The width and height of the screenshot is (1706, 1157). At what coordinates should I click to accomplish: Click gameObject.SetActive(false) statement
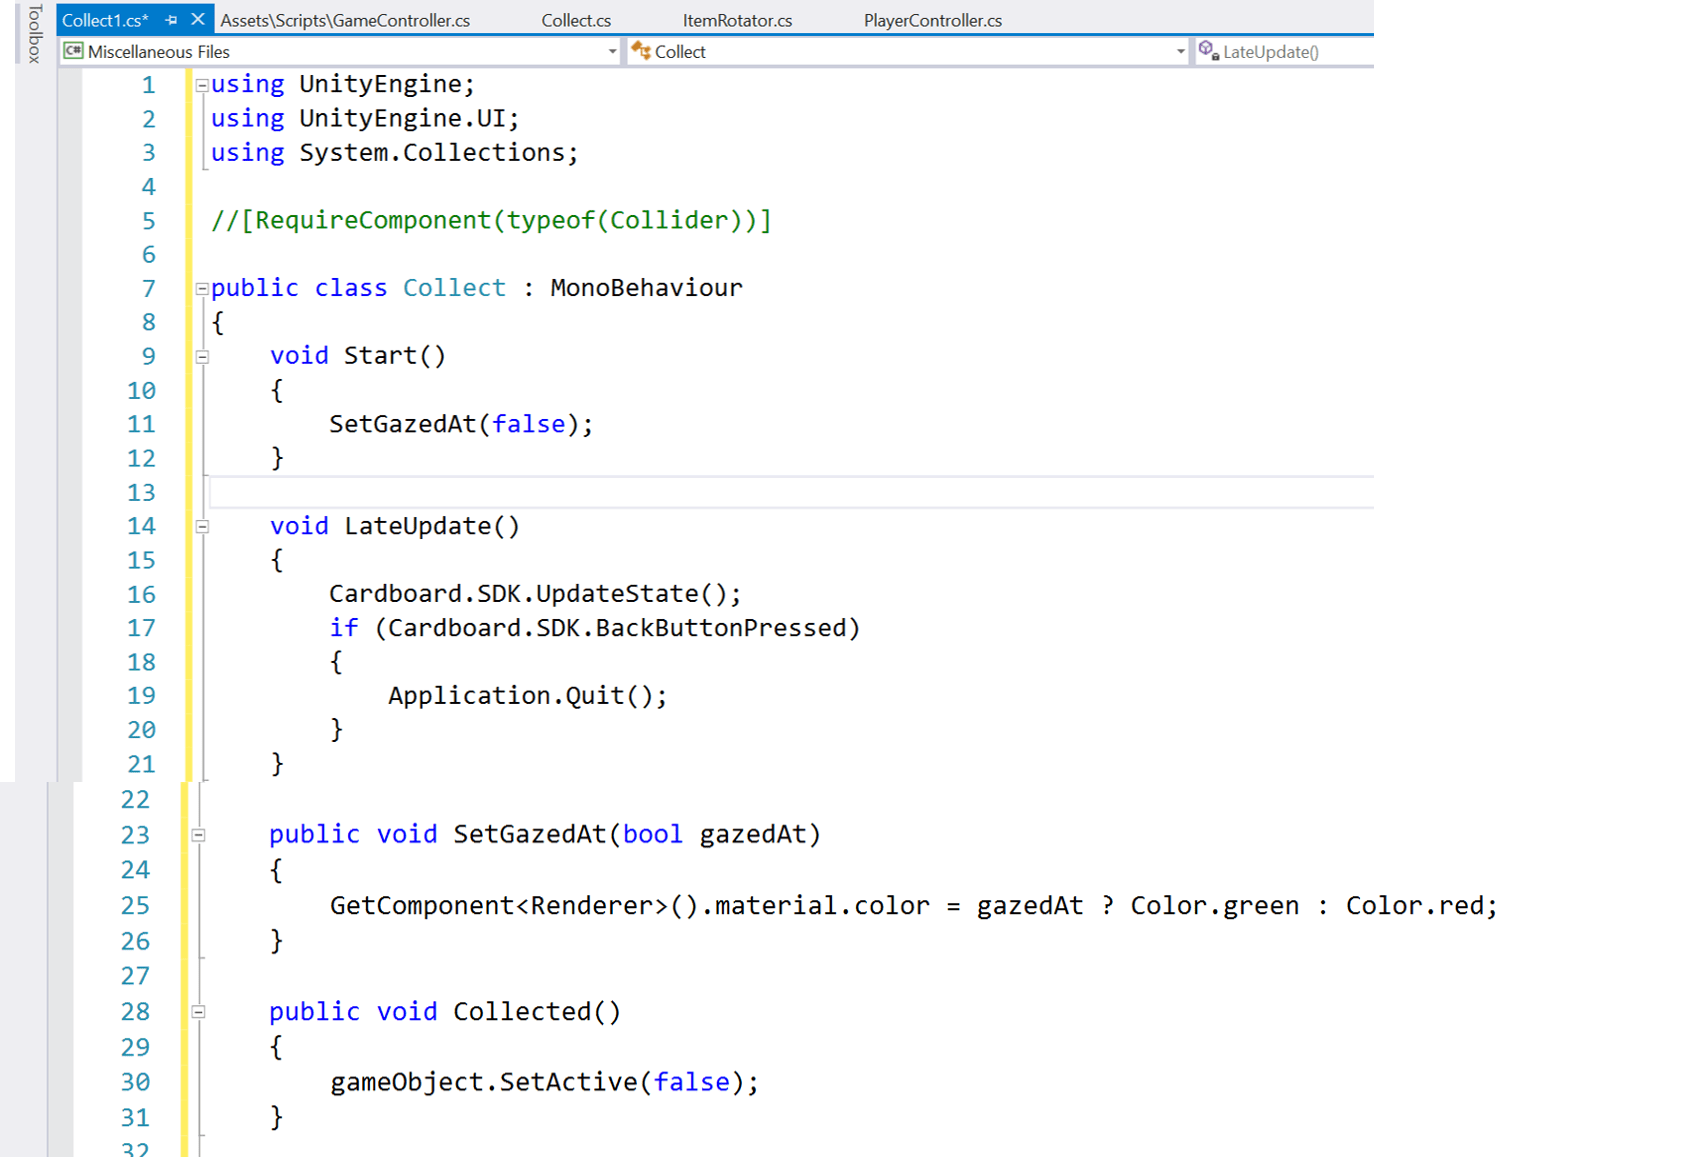544,1082
